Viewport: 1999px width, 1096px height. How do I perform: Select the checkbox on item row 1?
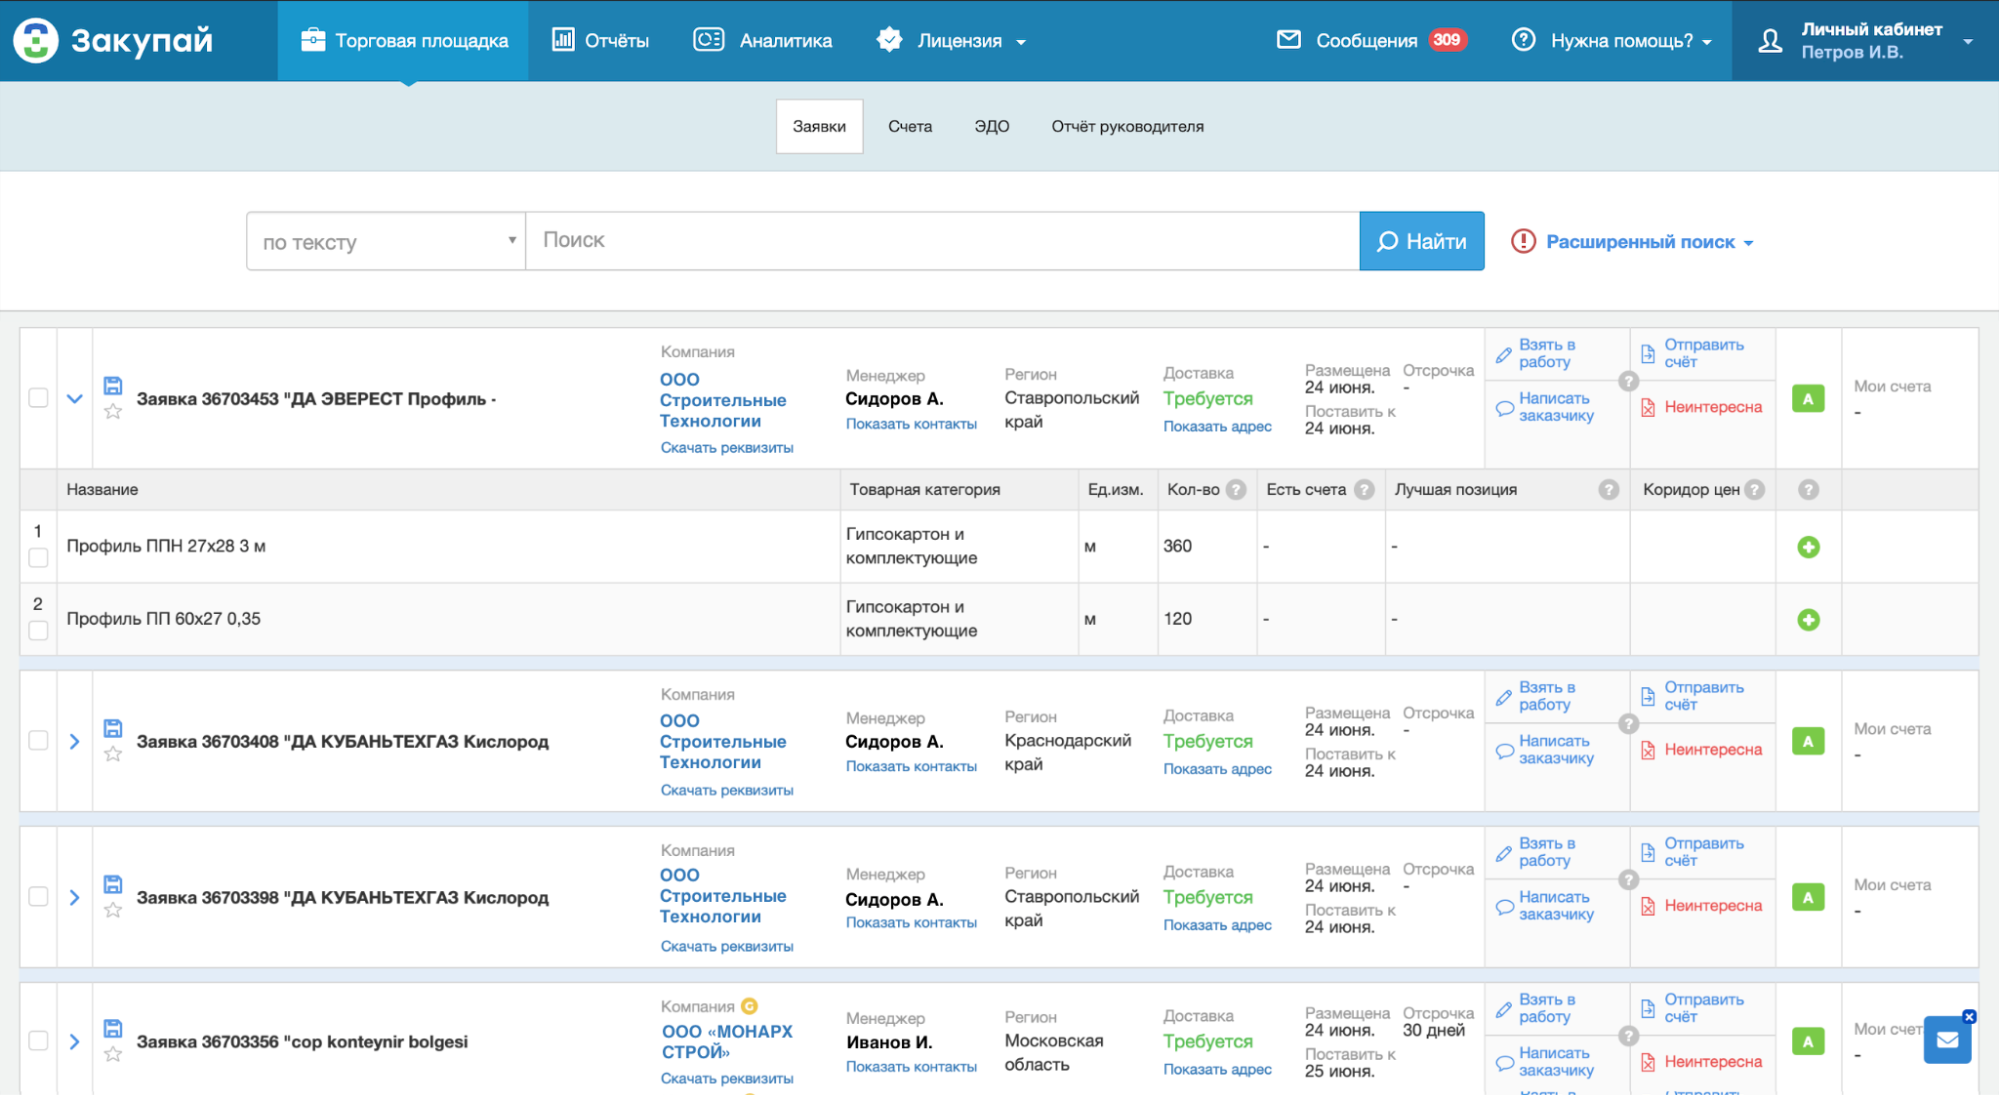(38, 558)
